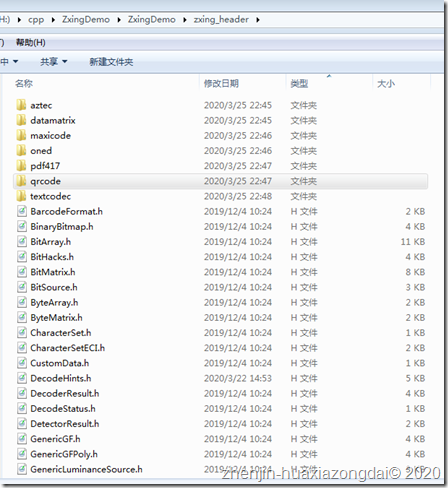Select the textcodec folder icon
Image resolution: width=448 pixels, height=488 pixels.
[21, 196]
